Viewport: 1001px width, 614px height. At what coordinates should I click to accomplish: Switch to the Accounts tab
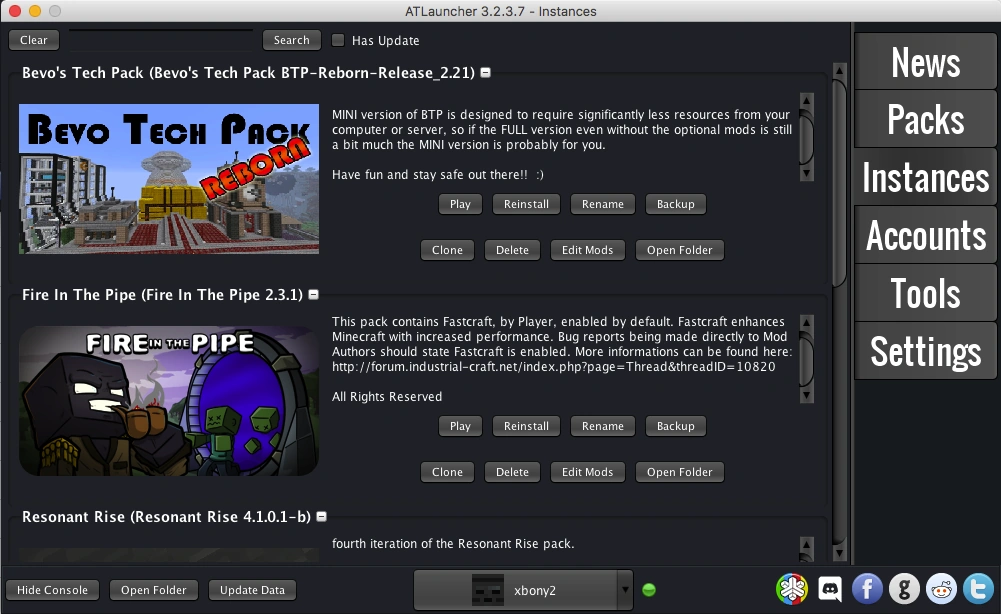click(x=926, y=236)
